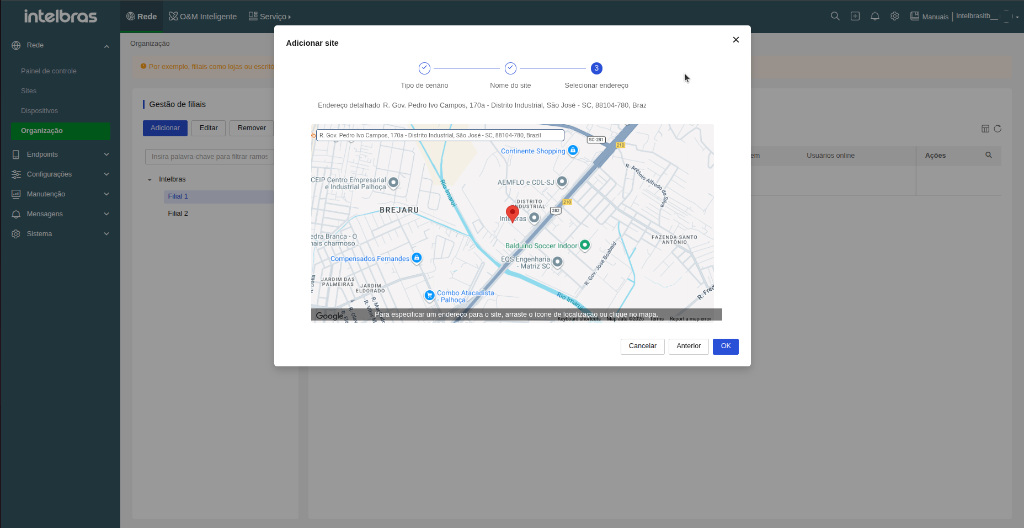Click the map address search field
Viewport: 1024px width, 528px height.
[440, 135]
